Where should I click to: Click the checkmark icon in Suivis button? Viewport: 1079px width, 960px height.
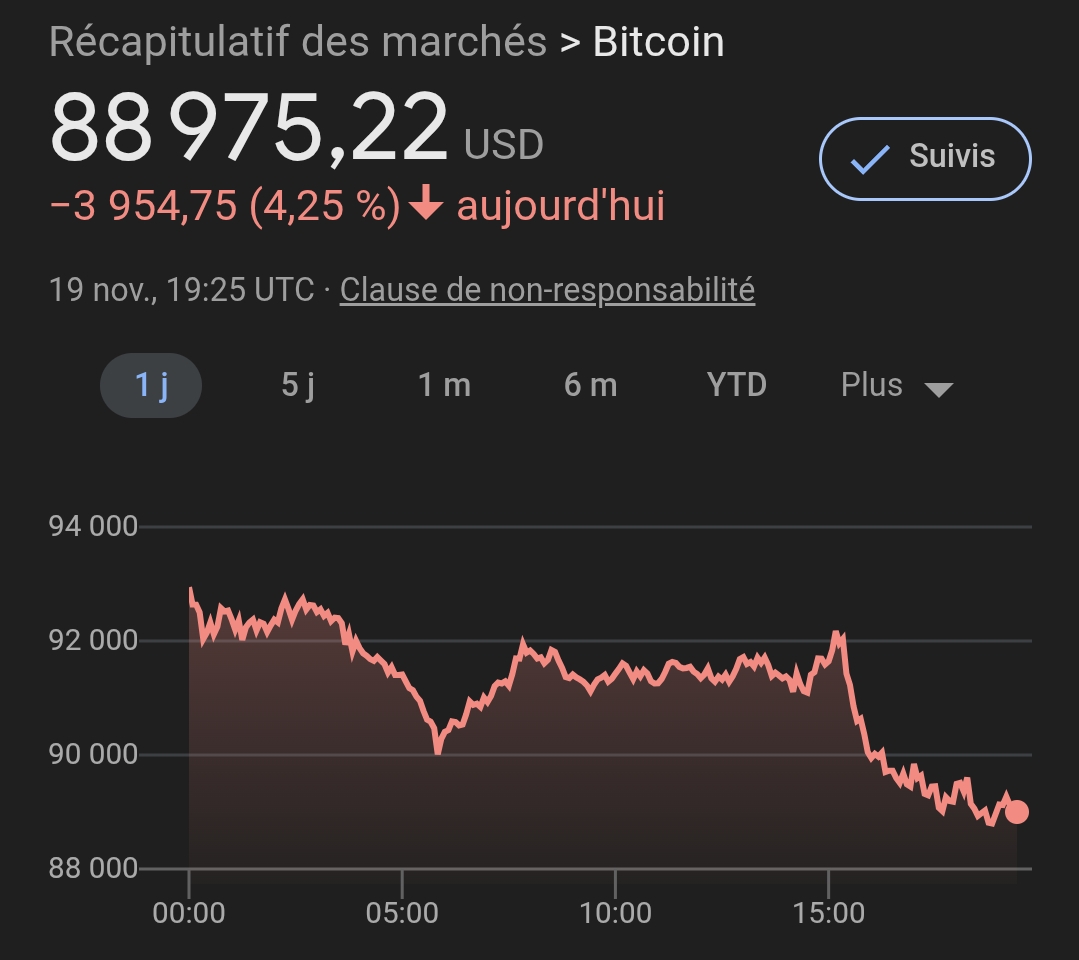click(x=869, y=159)
